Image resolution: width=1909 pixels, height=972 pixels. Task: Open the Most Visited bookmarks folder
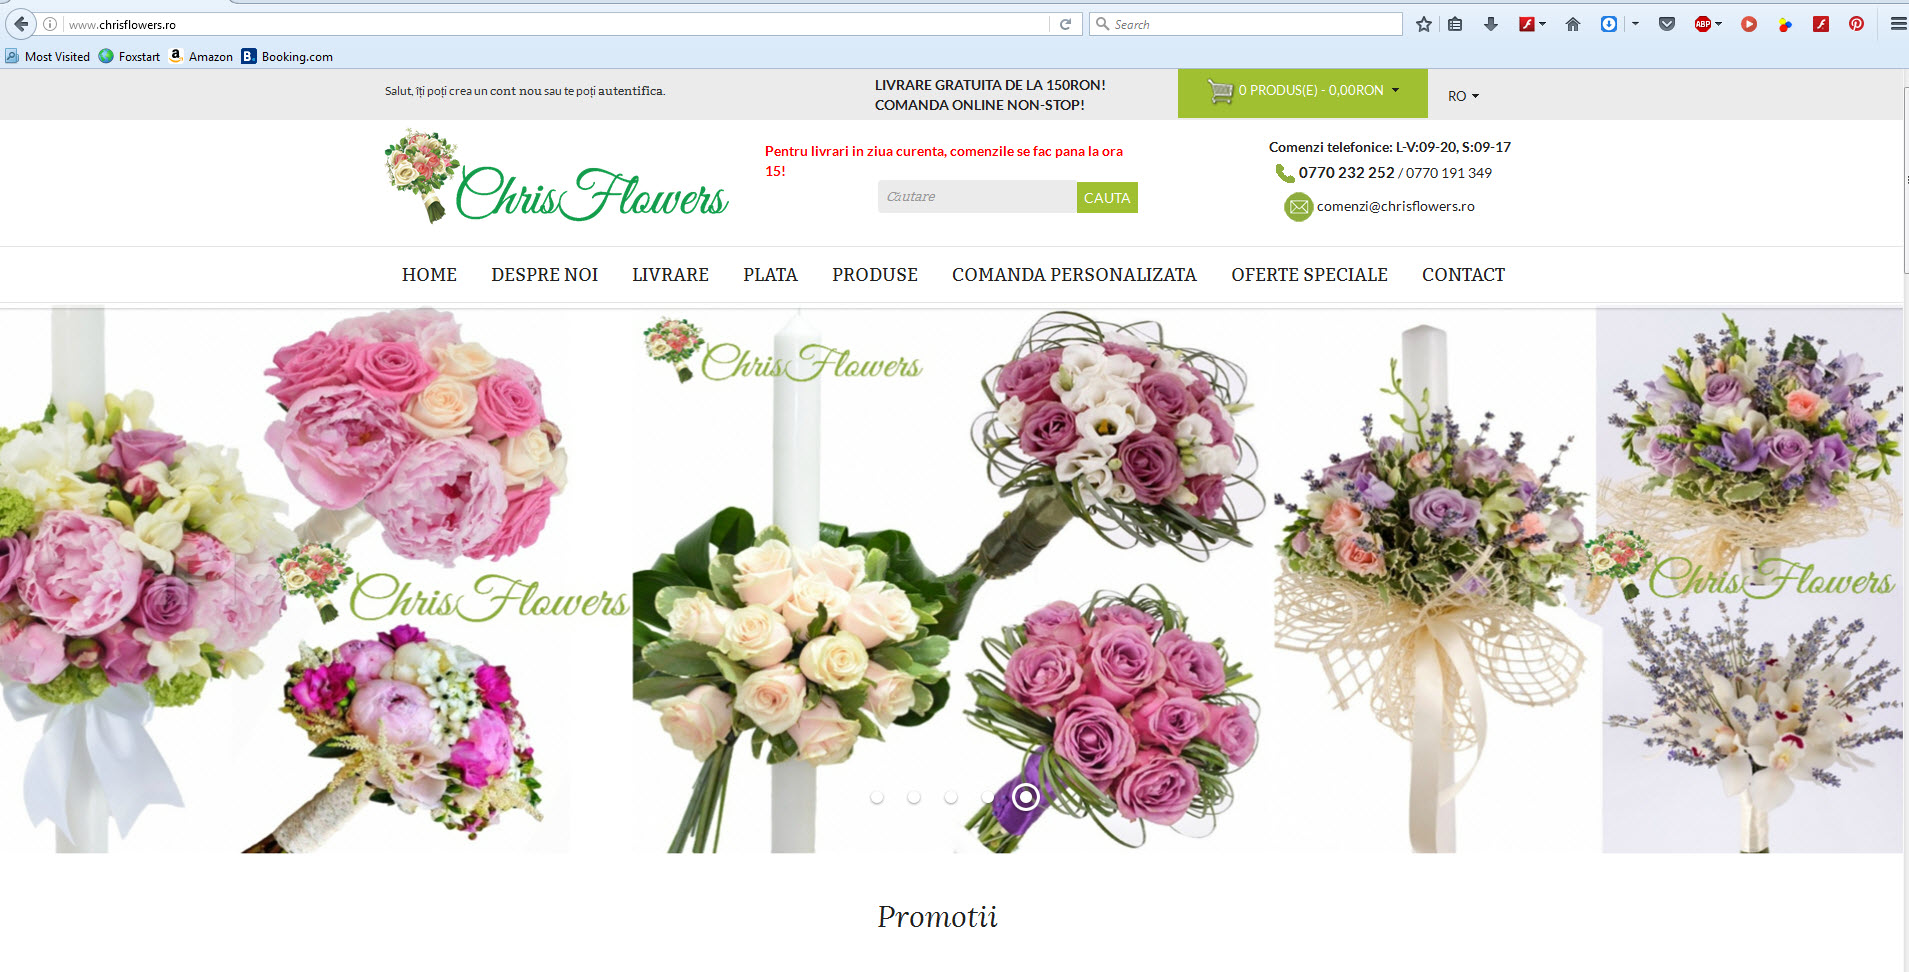(48, 57)
